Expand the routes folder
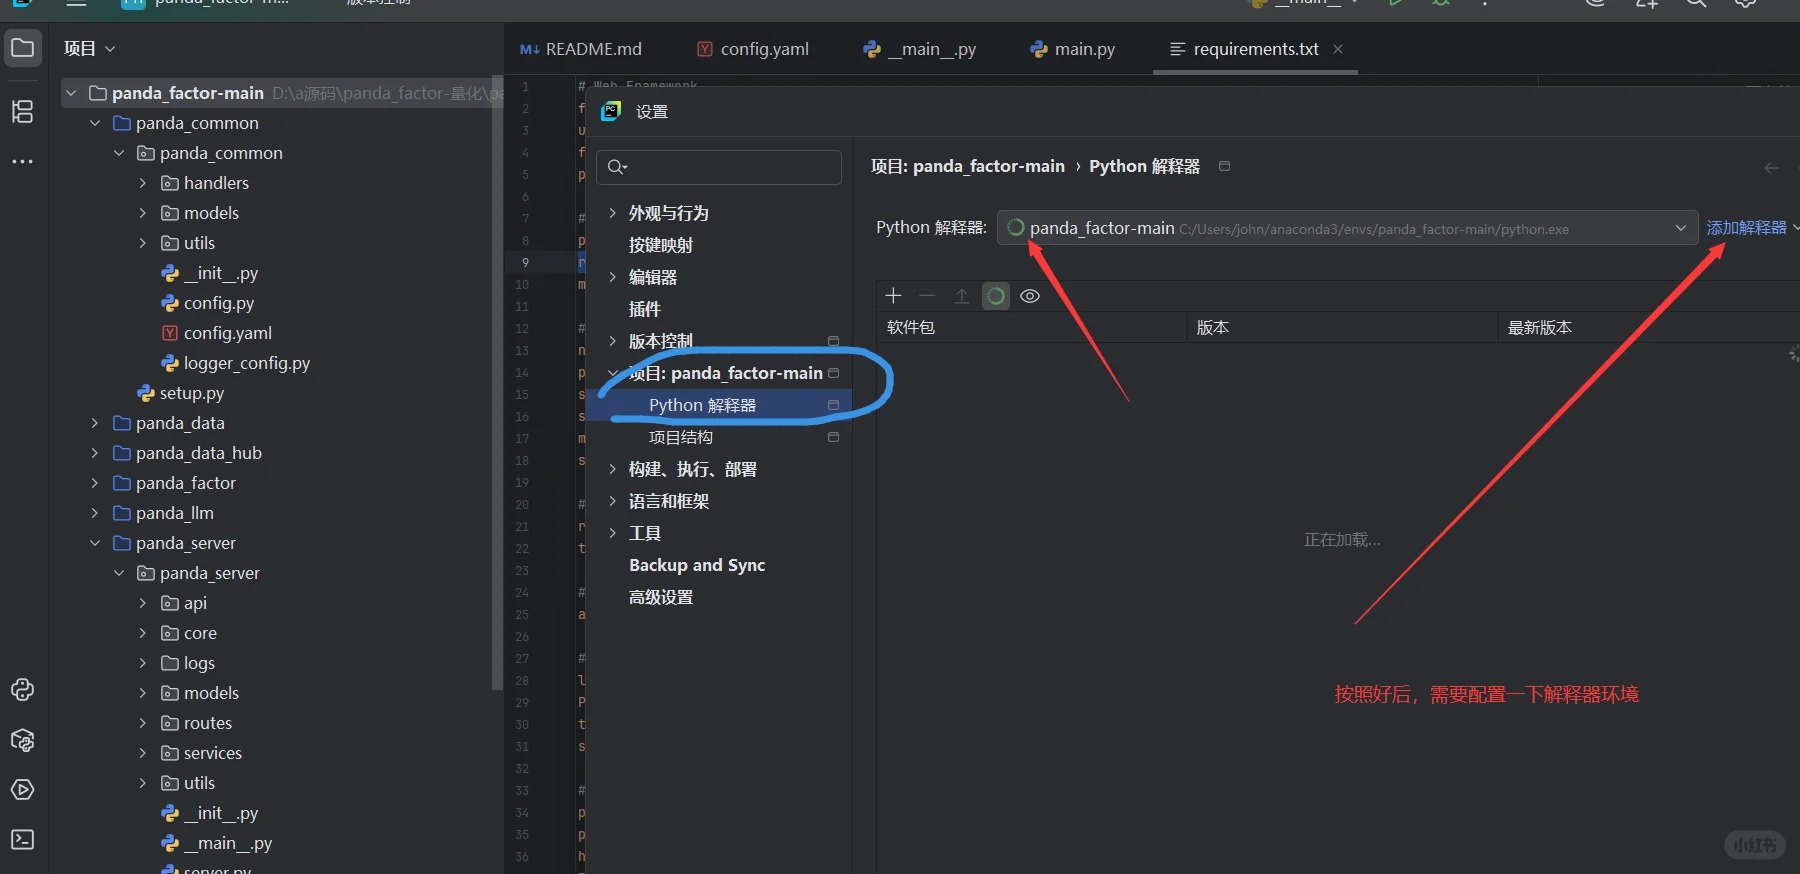Image resolution: width=1800 pixels, height=874 pixels. tap(143, 723)
